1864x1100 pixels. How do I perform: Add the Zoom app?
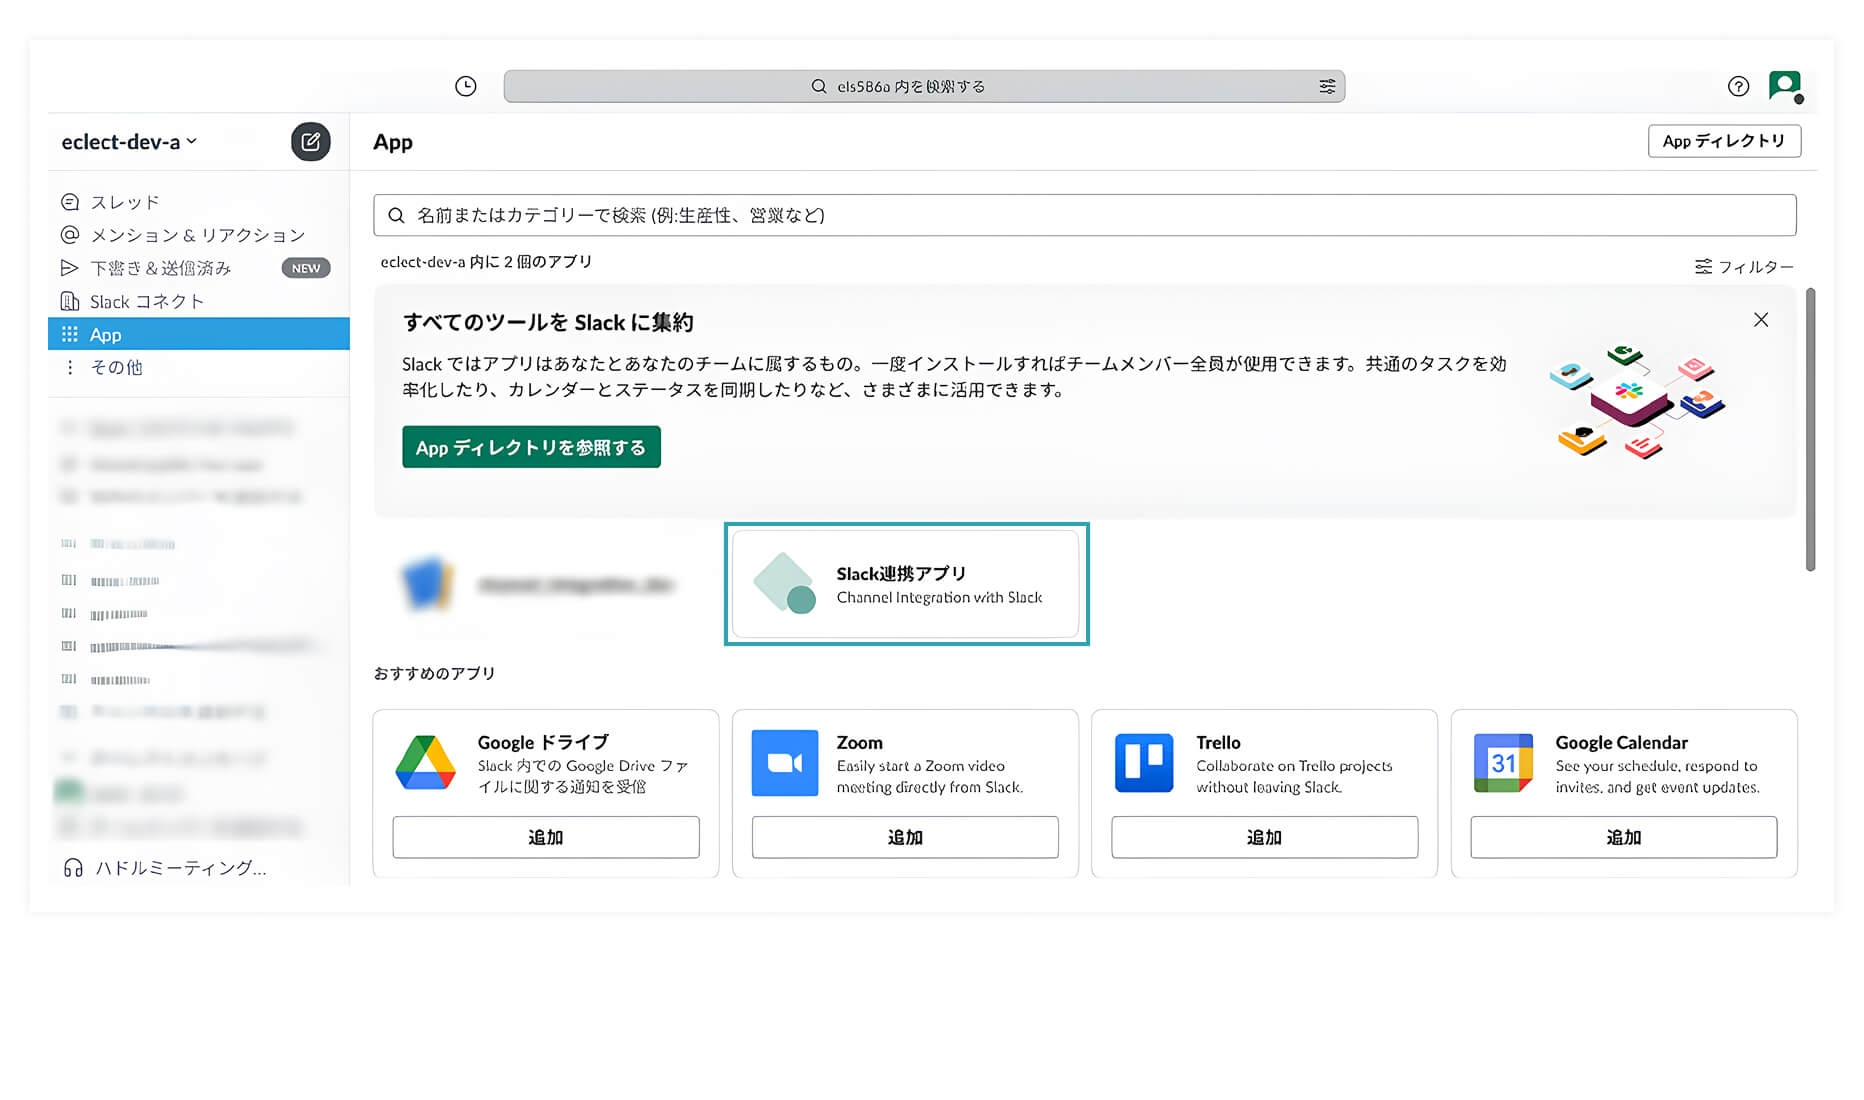[x=905, y=837]
